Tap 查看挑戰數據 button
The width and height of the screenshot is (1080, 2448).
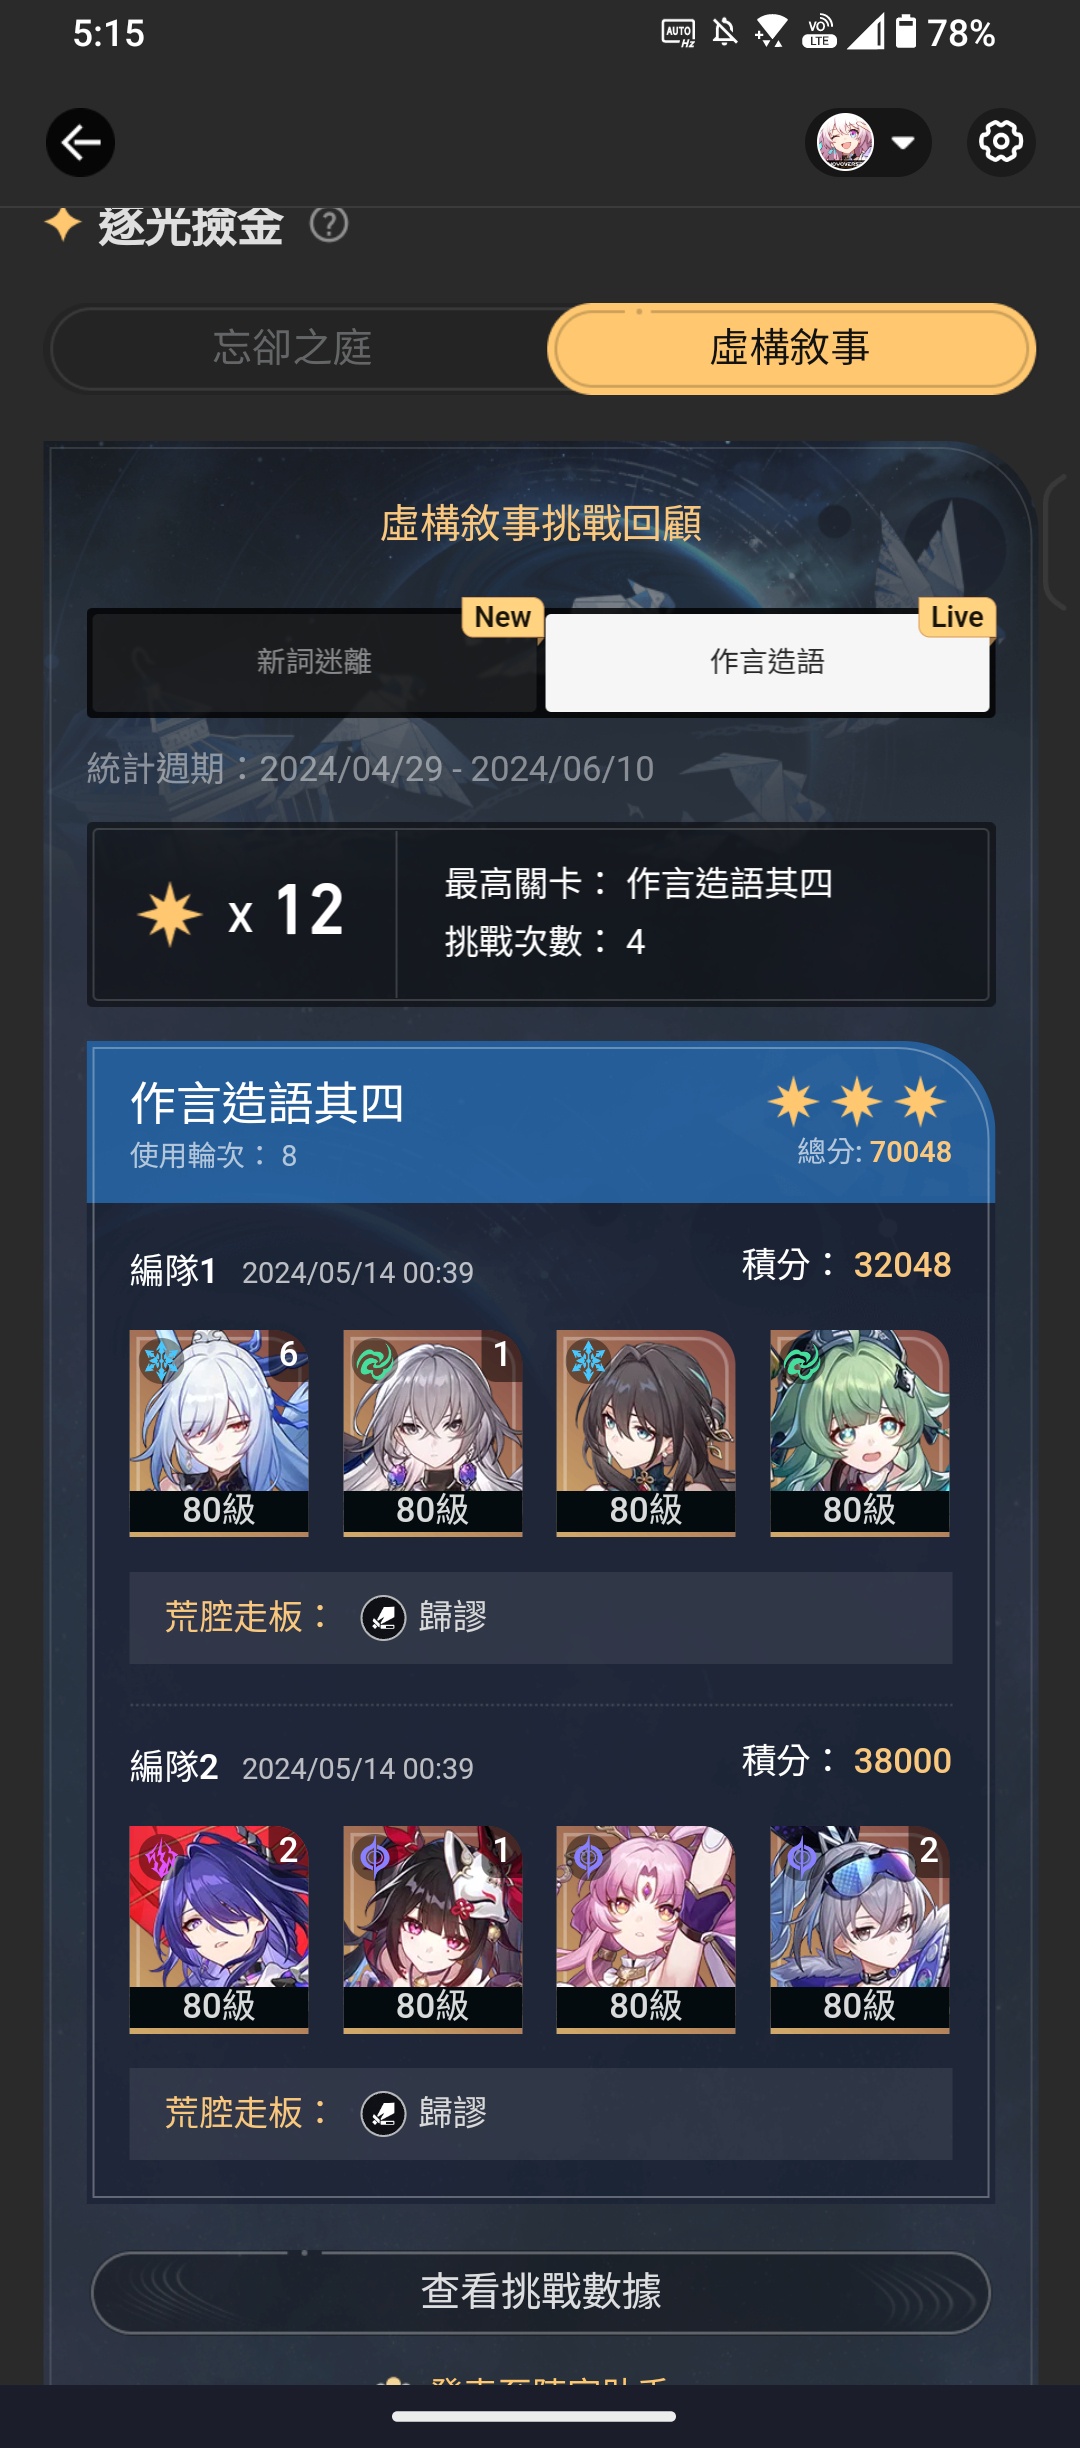point(540,2291)
